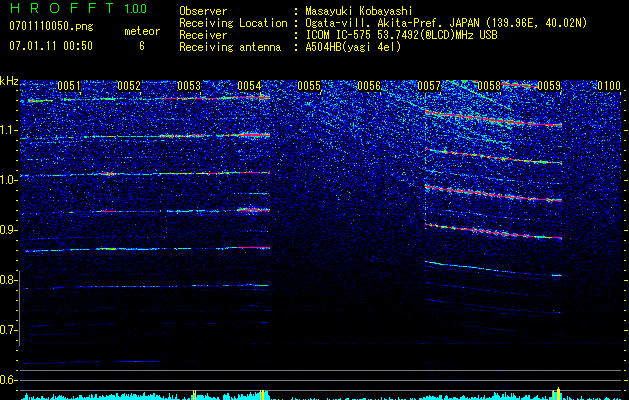Select the A504HB(yagi 4el) antenna text
Viewport: 629px width, 400px height.
(x=353, y=47)
